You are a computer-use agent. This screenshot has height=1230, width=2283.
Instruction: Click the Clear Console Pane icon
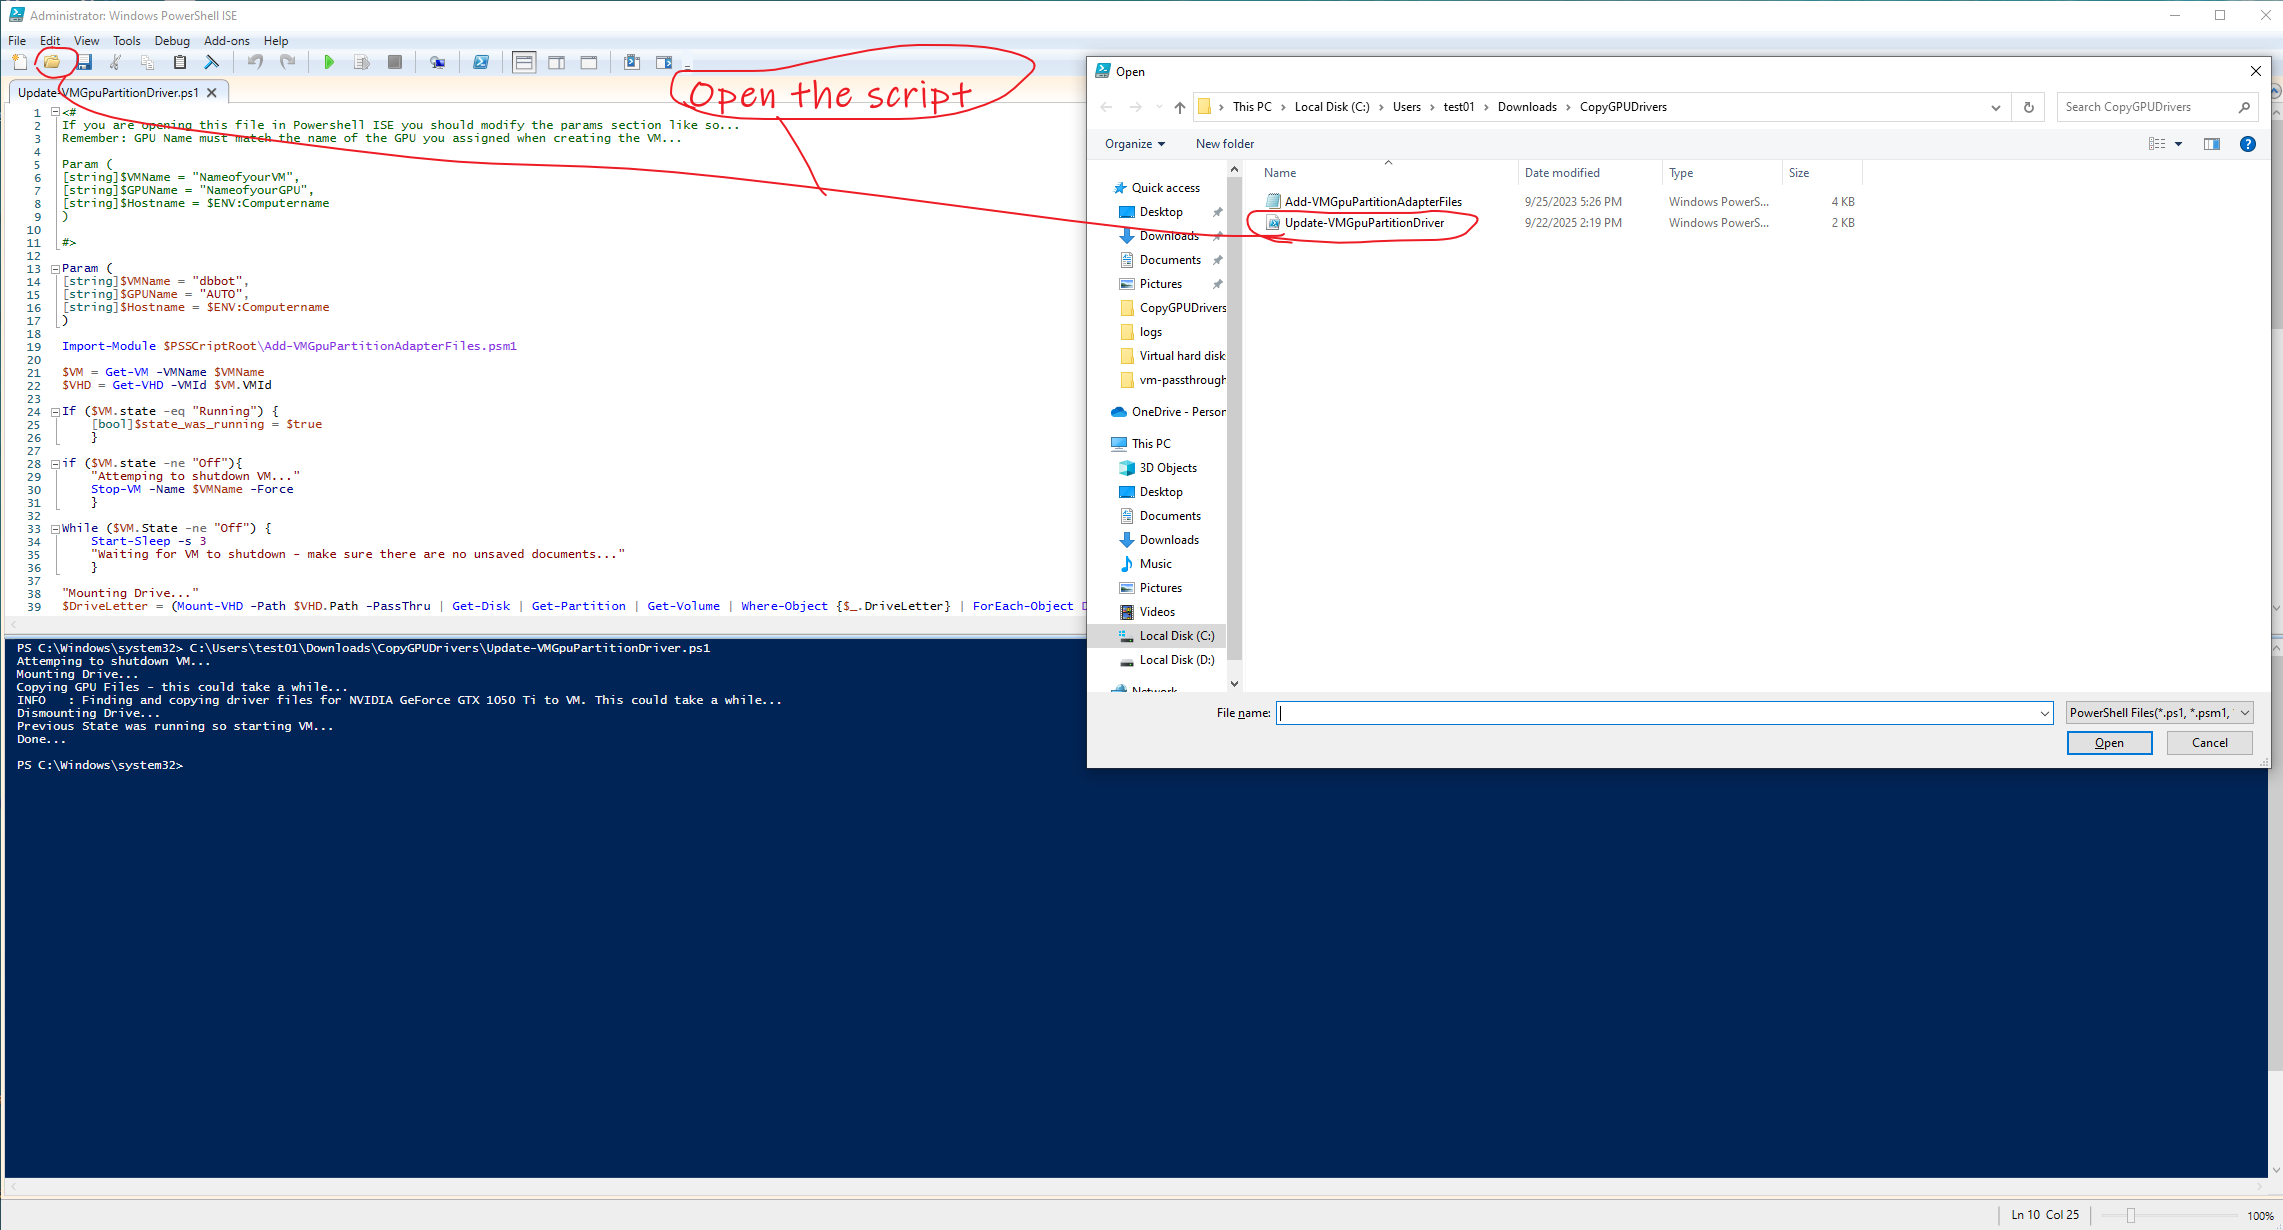[x=211, y=62]
